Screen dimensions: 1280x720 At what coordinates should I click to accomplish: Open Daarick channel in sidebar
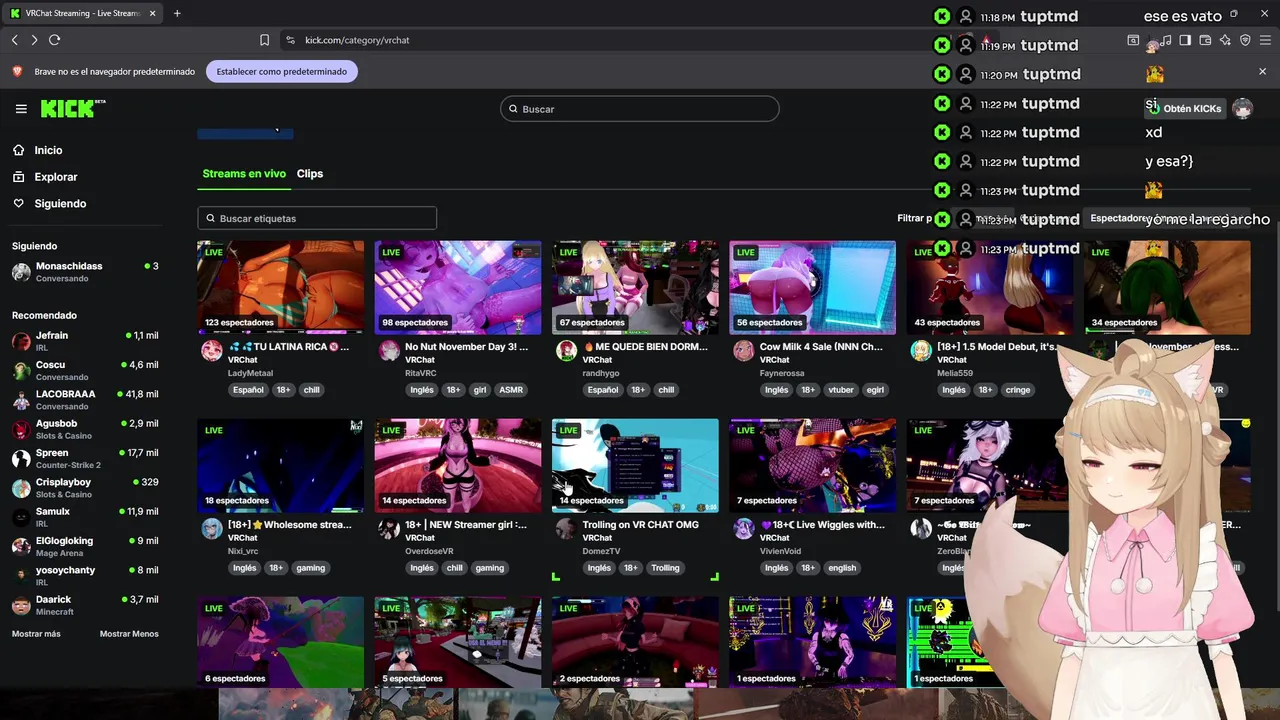click(85, 605)
